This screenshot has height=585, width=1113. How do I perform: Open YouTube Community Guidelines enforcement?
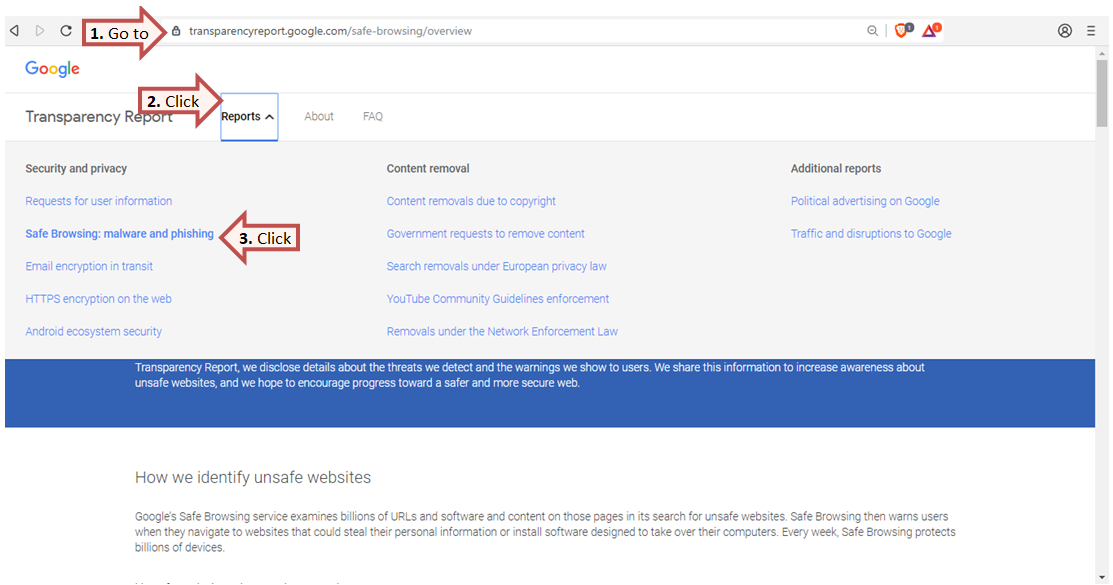498,299
